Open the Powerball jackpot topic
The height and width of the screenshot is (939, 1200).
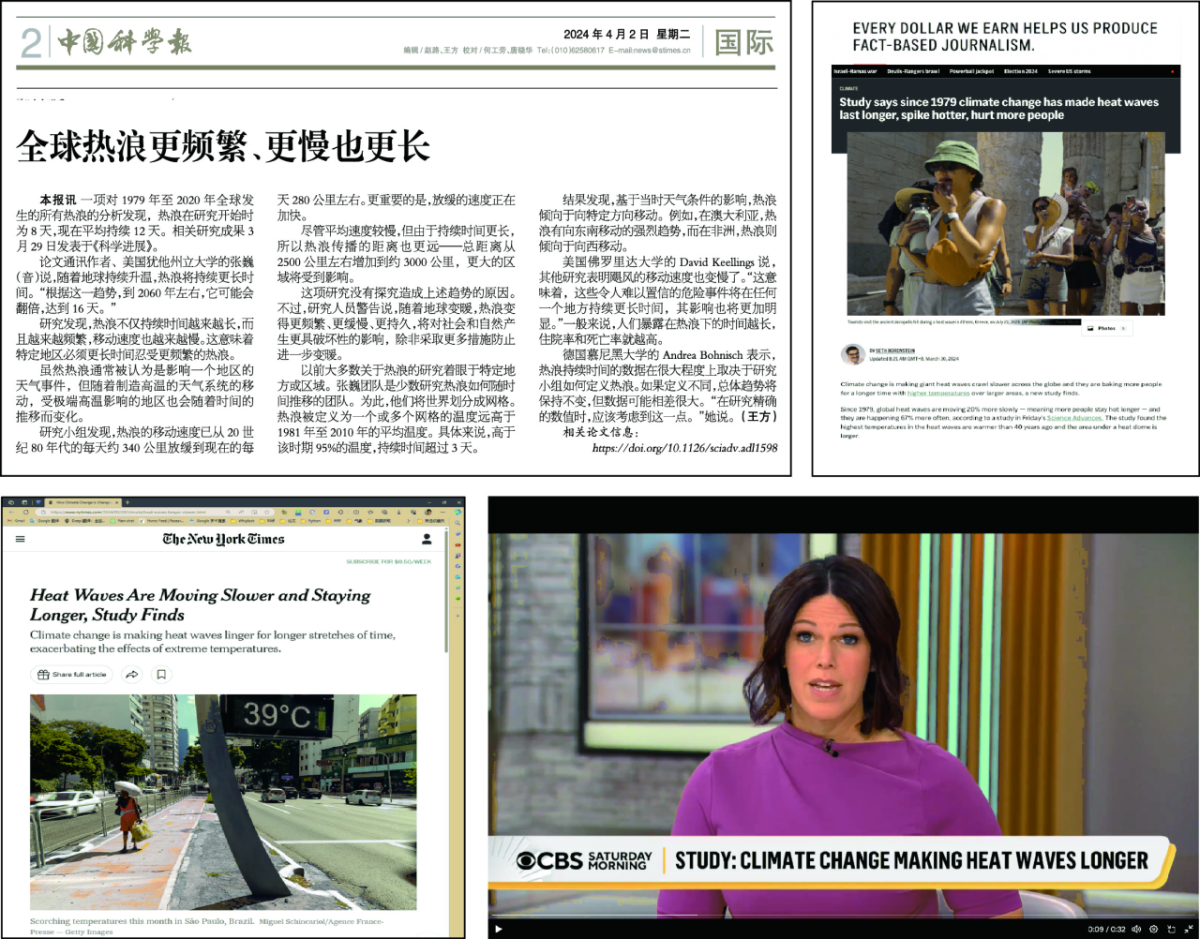click(x=970, y=71)
